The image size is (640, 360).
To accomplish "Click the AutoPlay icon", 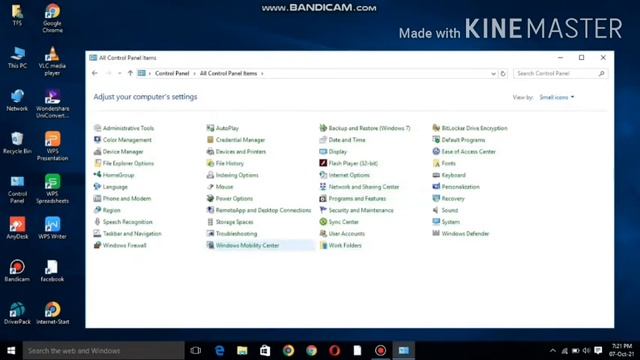I will point(210,128).
